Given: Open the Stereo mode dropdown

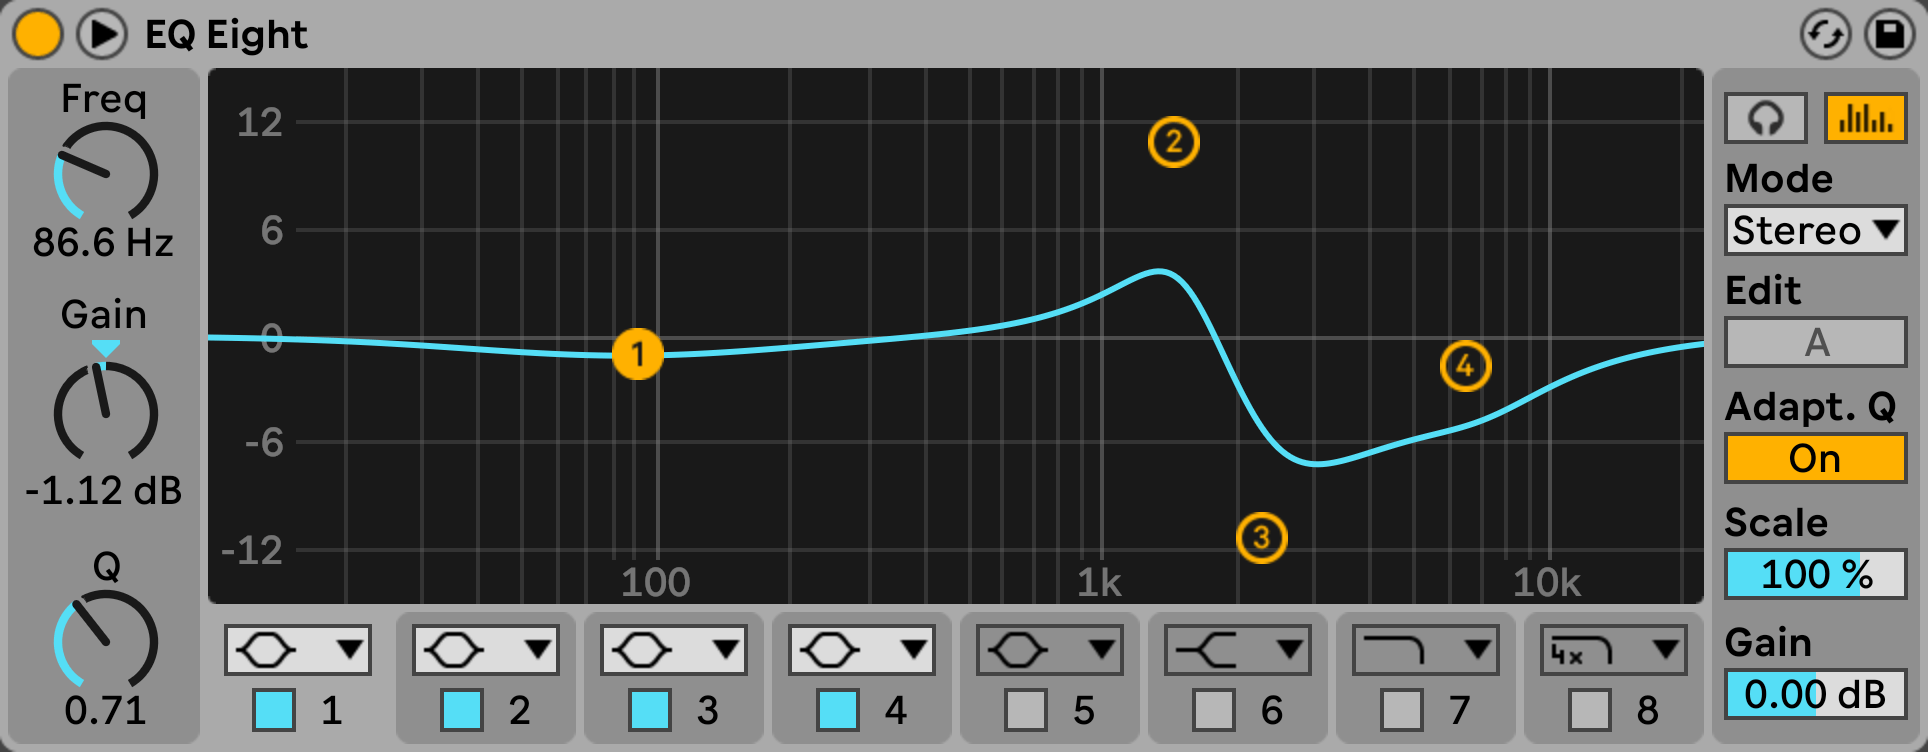Looking at the screenshot, I should [x=1816, y=231].
